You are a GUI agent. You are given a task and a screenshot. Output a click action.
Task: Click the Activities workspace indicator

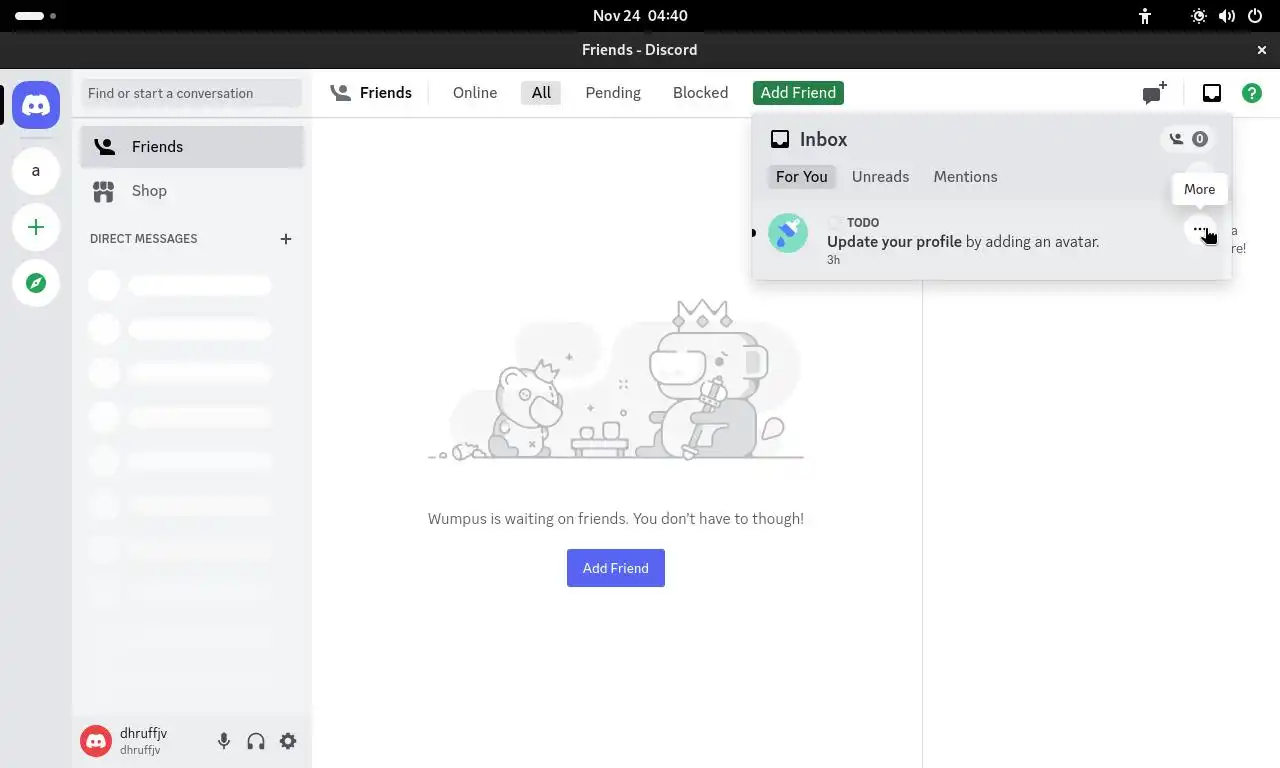pos(36,16)
